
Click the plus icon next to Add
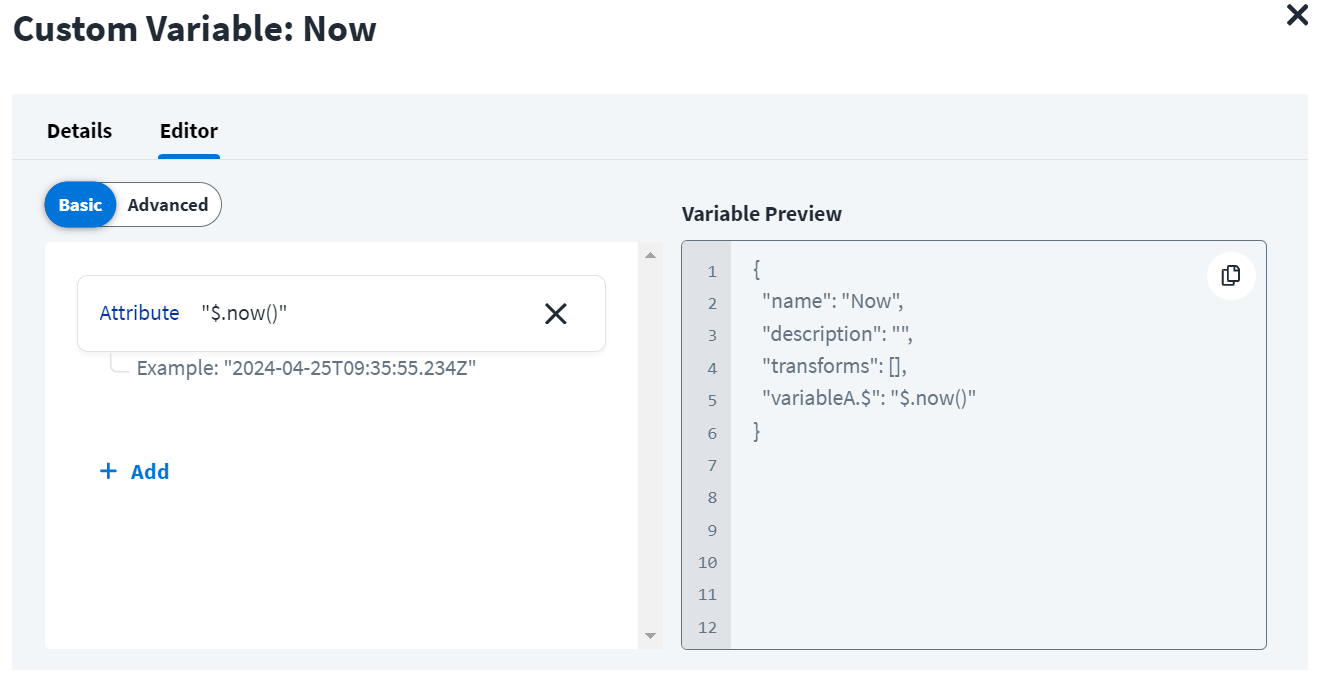(108, 471)
